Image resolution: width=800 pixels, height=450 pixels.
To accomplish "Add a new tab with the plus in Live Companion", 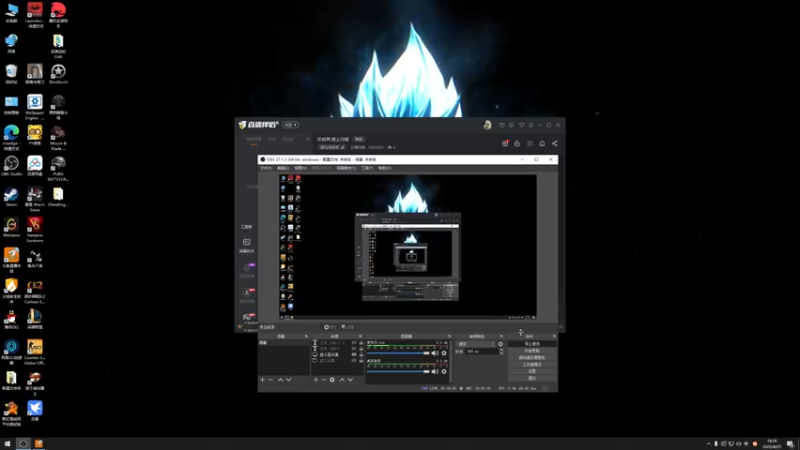I will 308,139.
